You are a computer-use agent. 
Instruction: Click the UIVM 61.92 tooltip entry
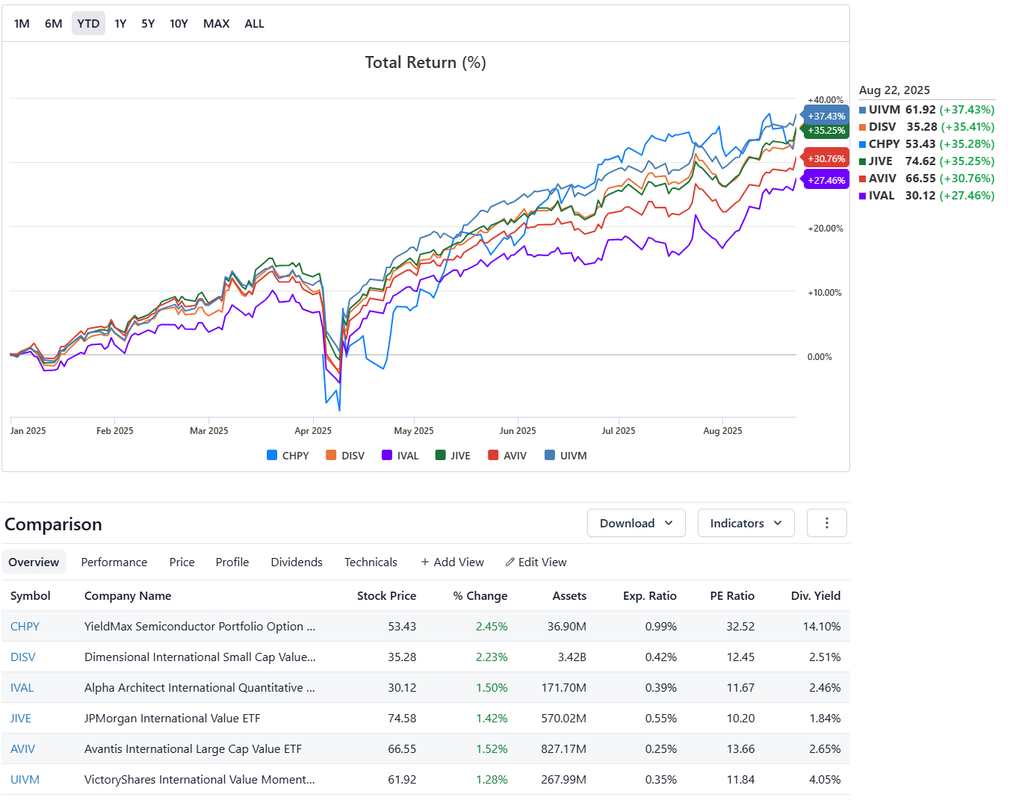point(927,110)
